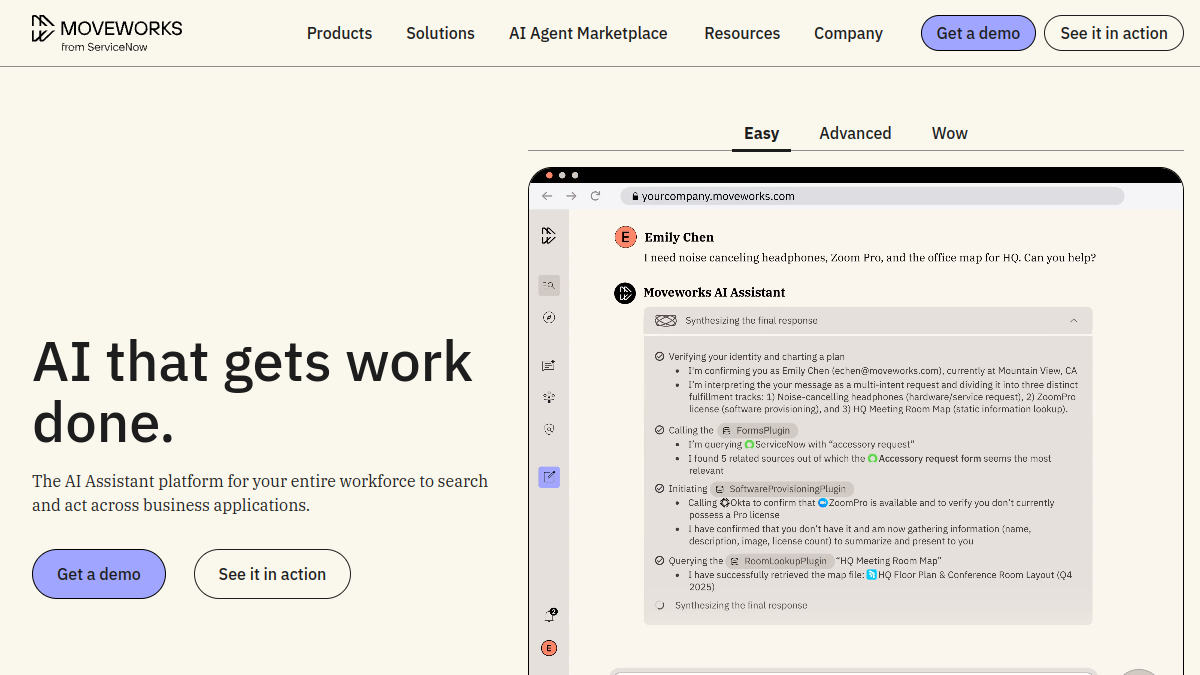1200x675 pixels.
Task: Click the sparkle list icon in the sidebar
Action: pyautogui.click(x=549, y=366)
